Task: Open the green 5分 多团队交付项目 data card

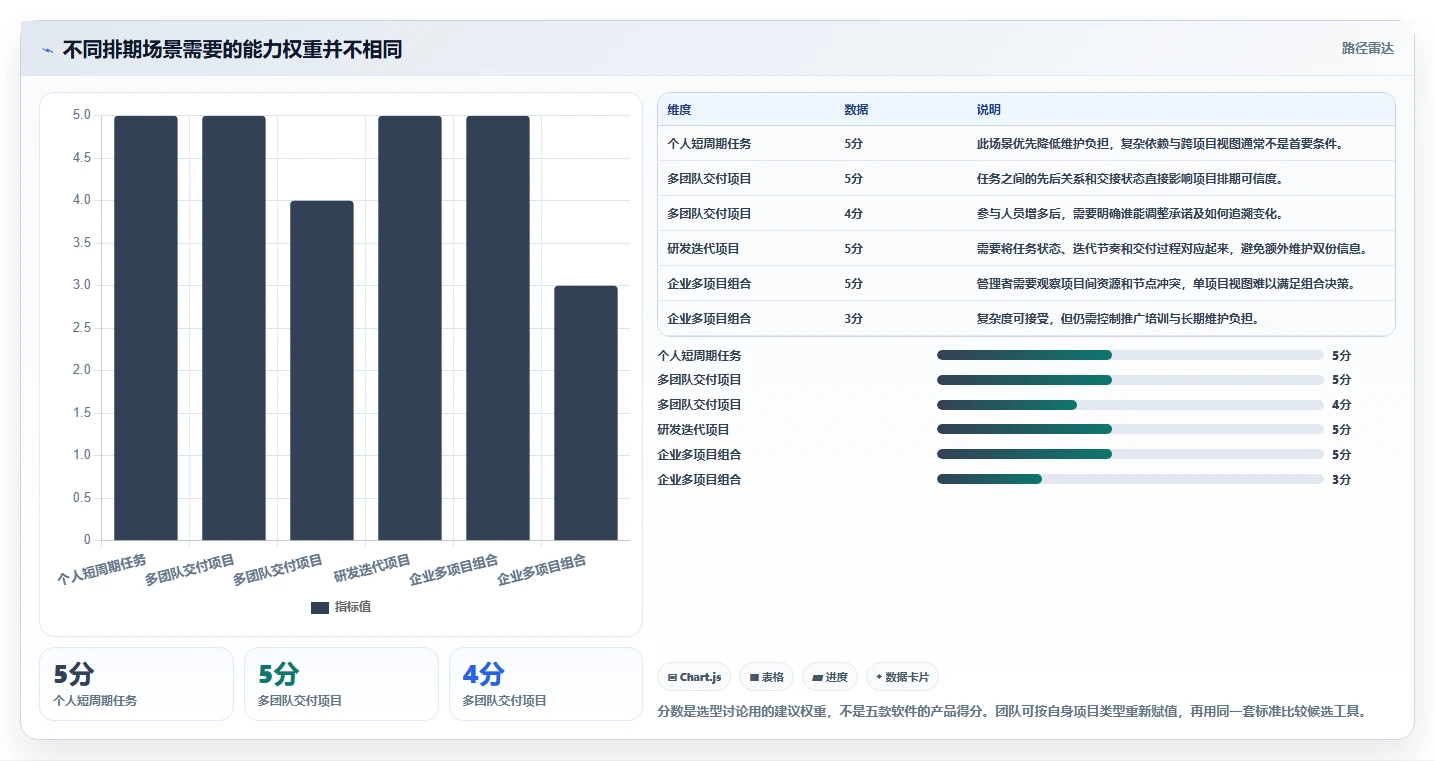Action: pyautogui.click(x=341, y=684)
